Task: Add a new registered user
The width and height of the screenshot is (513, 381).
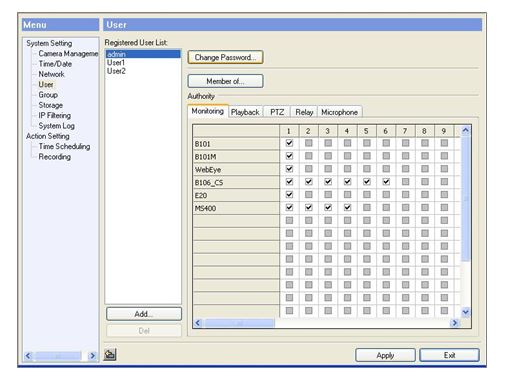Action: tap(144, 314)
